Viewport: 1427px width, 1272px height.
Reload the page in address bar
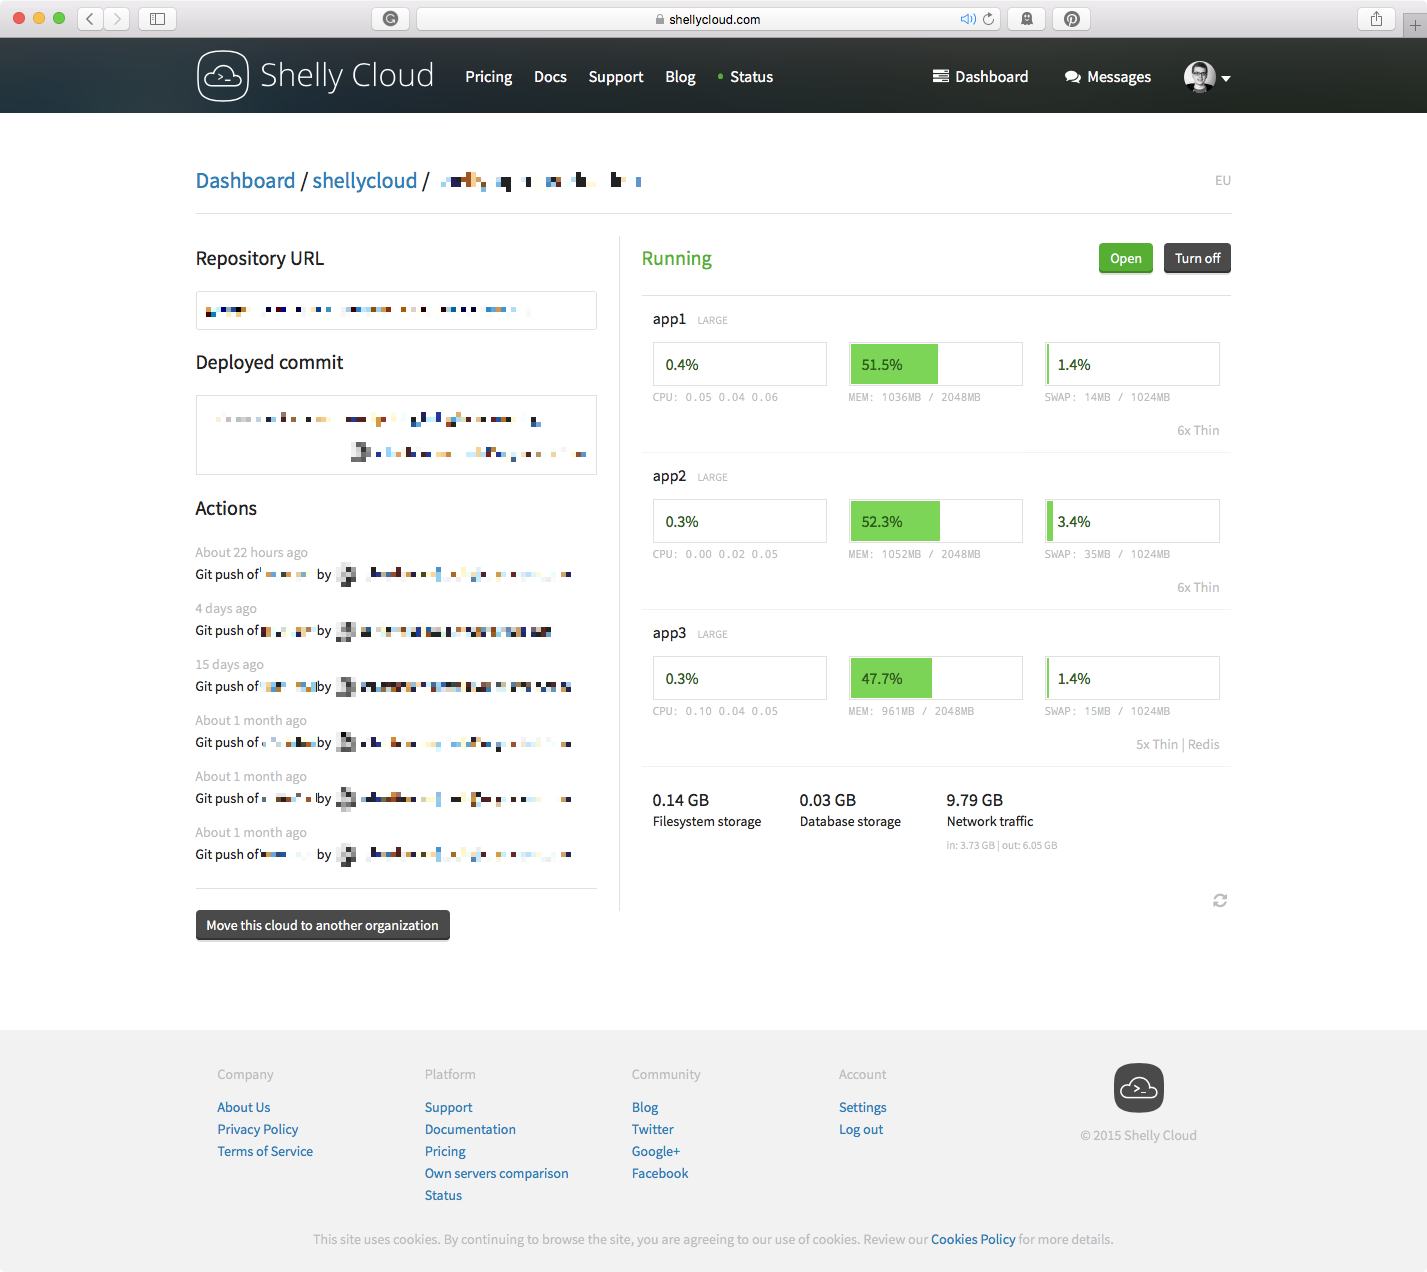pos(989,19)
